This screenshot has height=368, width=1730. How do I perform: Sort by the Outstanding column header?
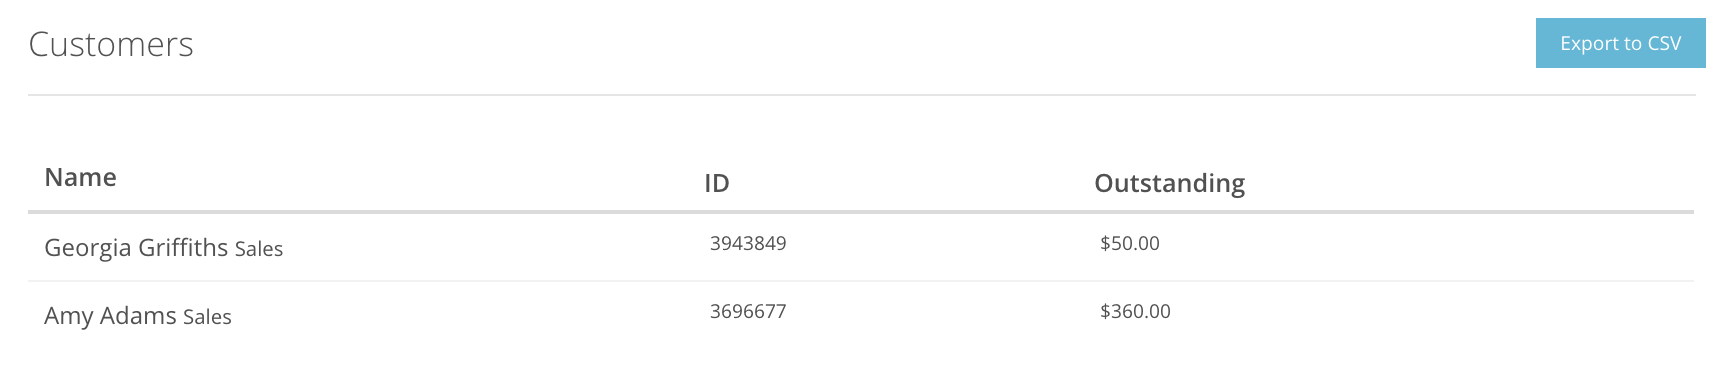[1169, 183]
